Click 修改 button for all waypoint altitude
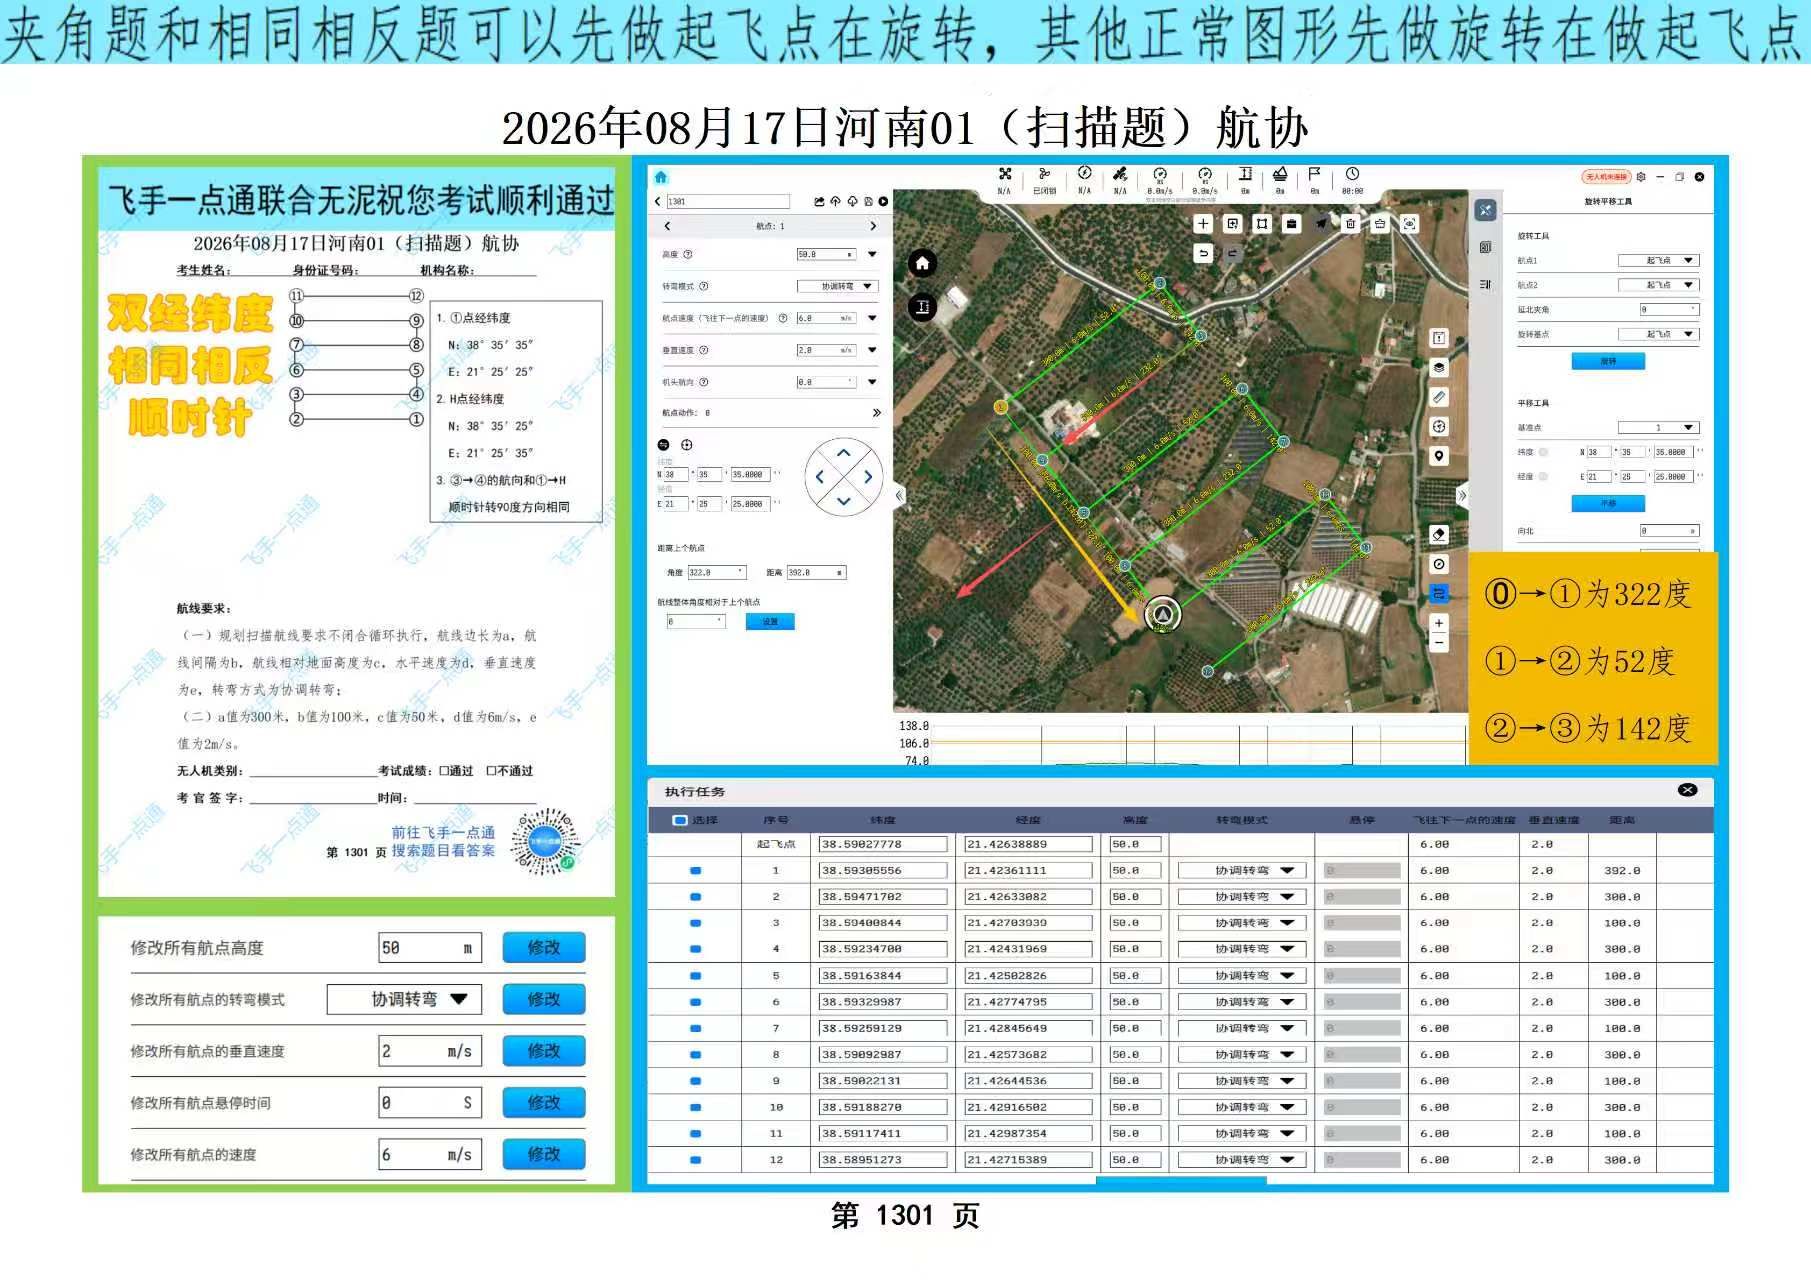The height and width of the screenshot is (1280, 1811). [x=544, y=947]
